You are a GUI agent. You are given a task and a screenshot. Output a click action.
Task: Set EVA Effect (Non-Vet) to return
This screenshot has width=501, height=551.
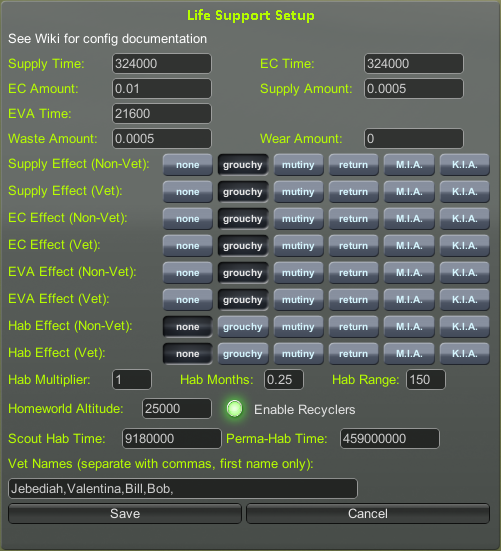coord(353,273)
